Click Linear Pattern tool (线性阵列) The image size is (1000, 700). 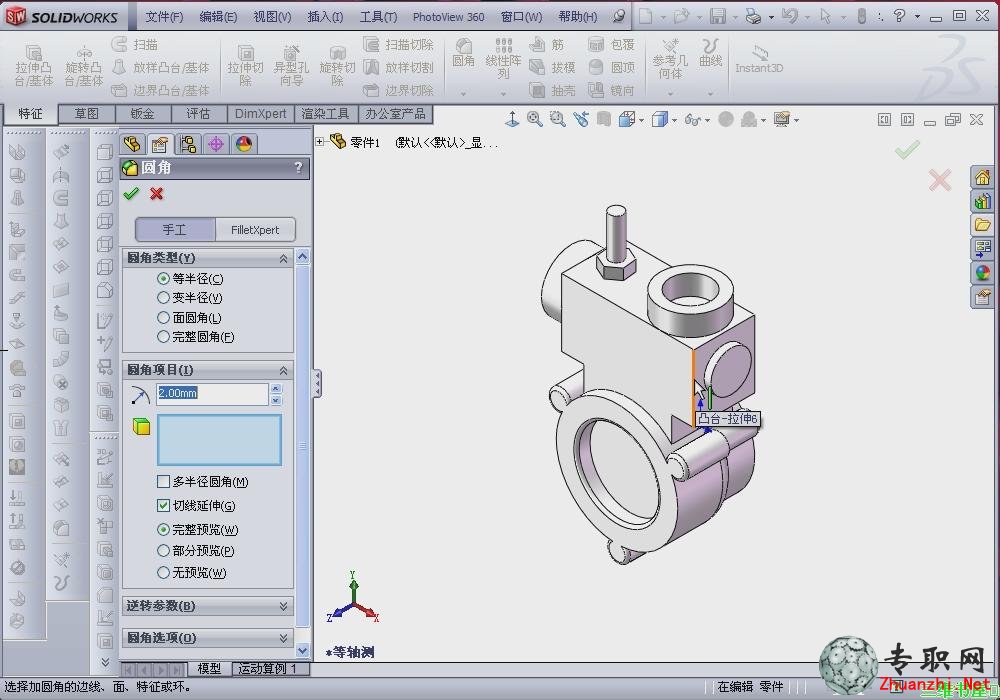503,59
